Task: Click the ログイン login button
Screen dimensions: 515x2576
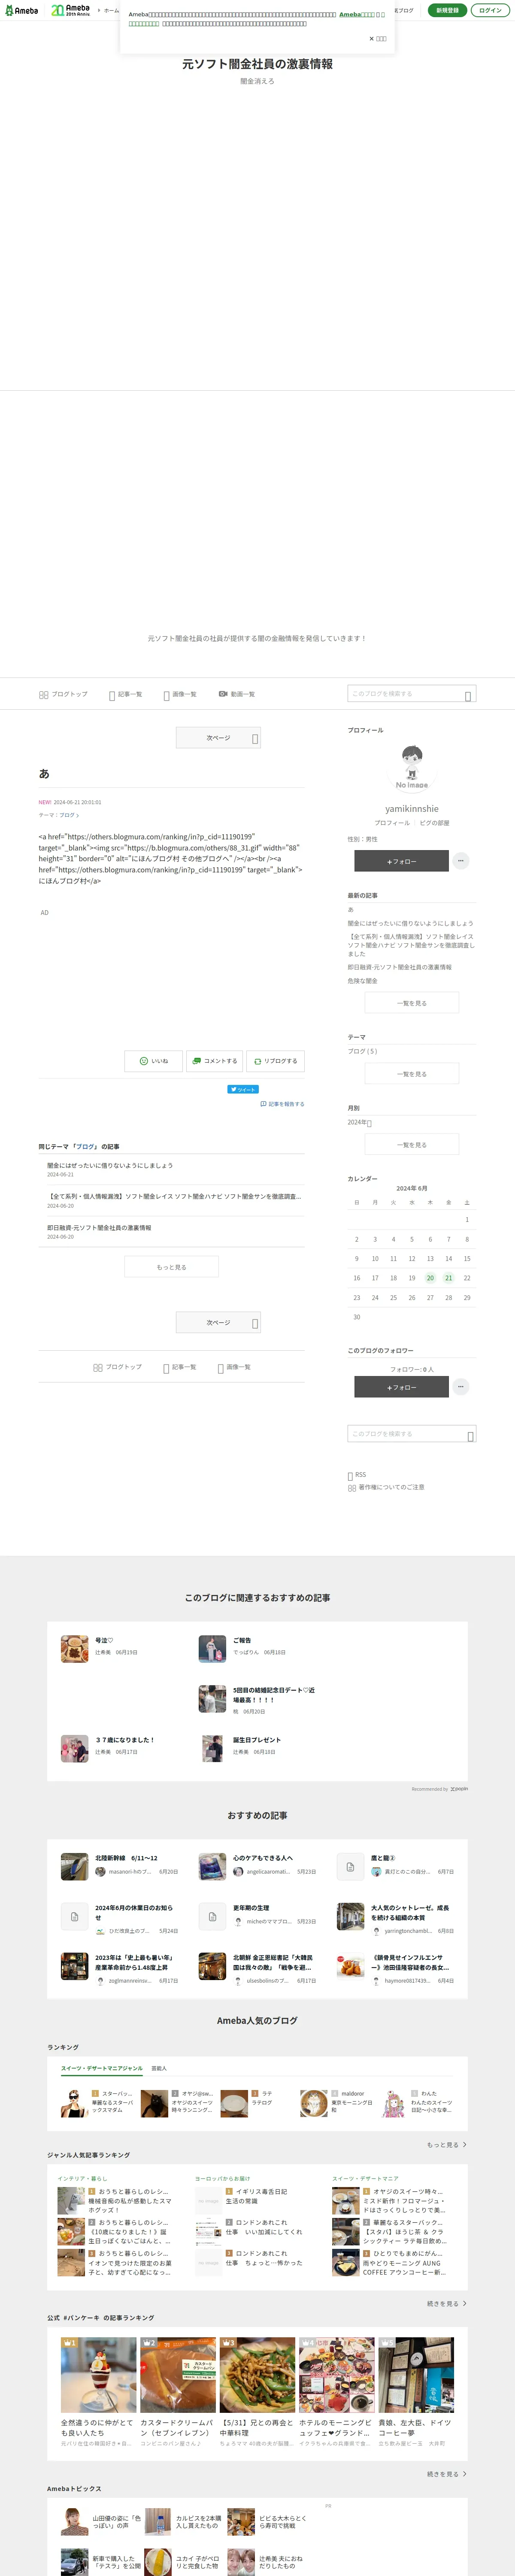Action: click(490, 10)
